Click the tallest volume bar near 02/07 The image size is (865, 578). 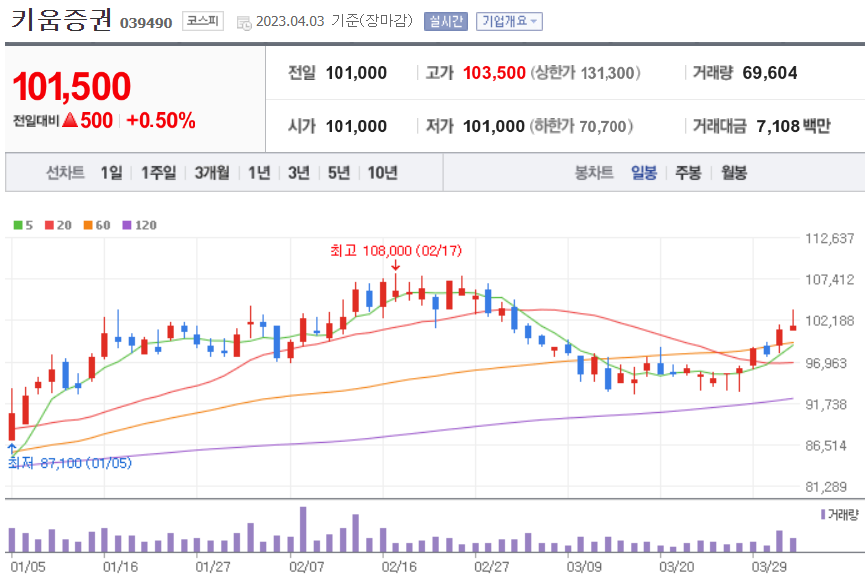303,529
